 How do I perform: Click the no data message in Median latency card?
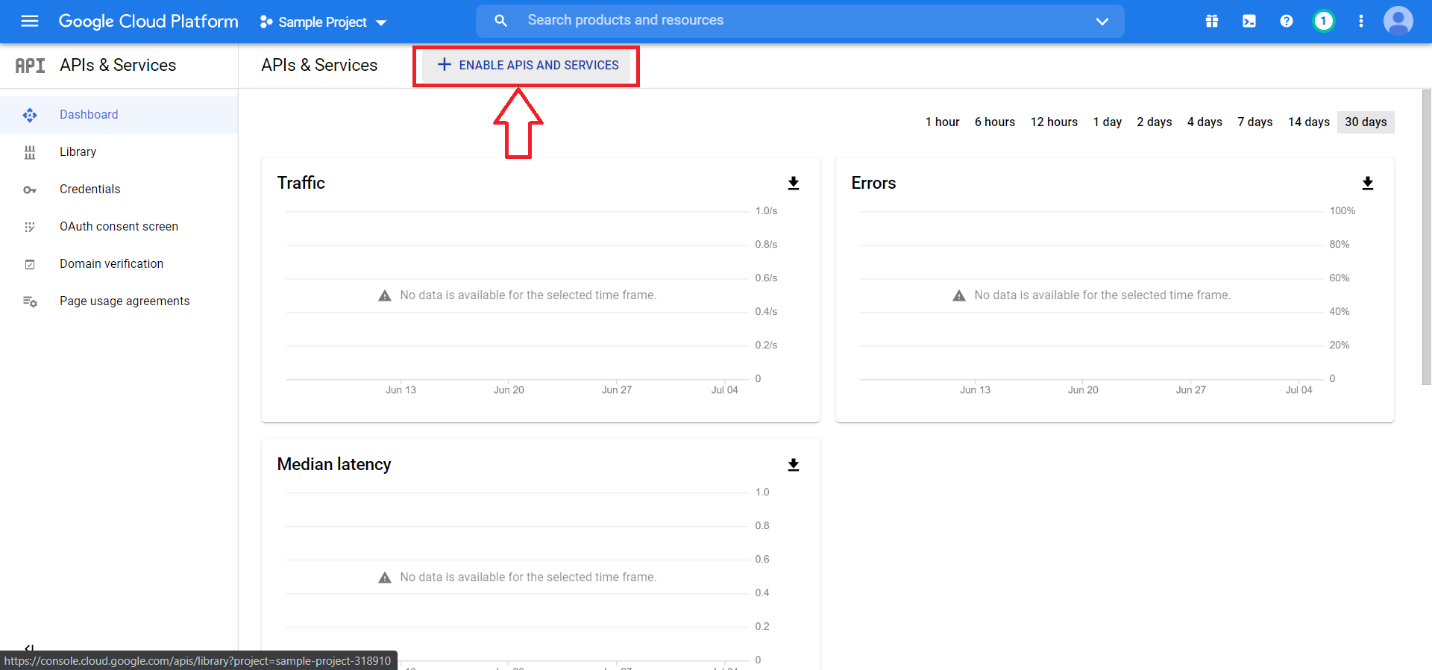click(528, 577)
